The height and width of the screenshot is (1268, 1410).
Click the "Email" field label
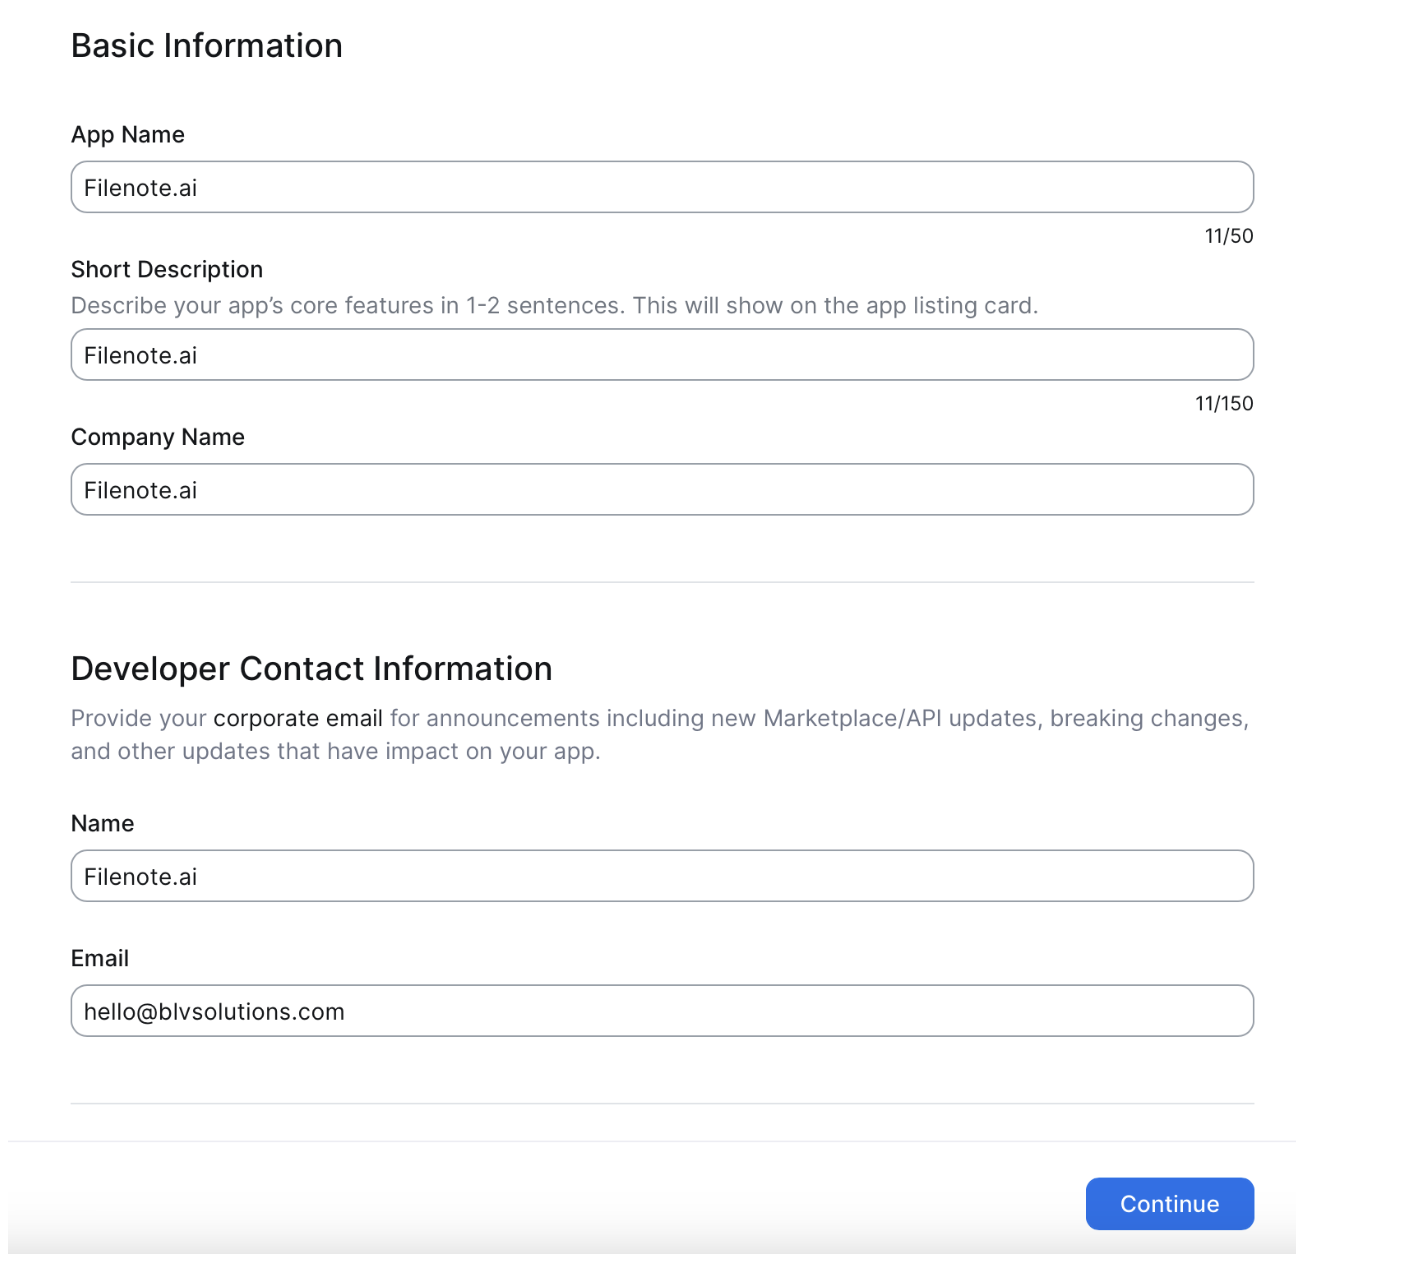click(100, 959)
